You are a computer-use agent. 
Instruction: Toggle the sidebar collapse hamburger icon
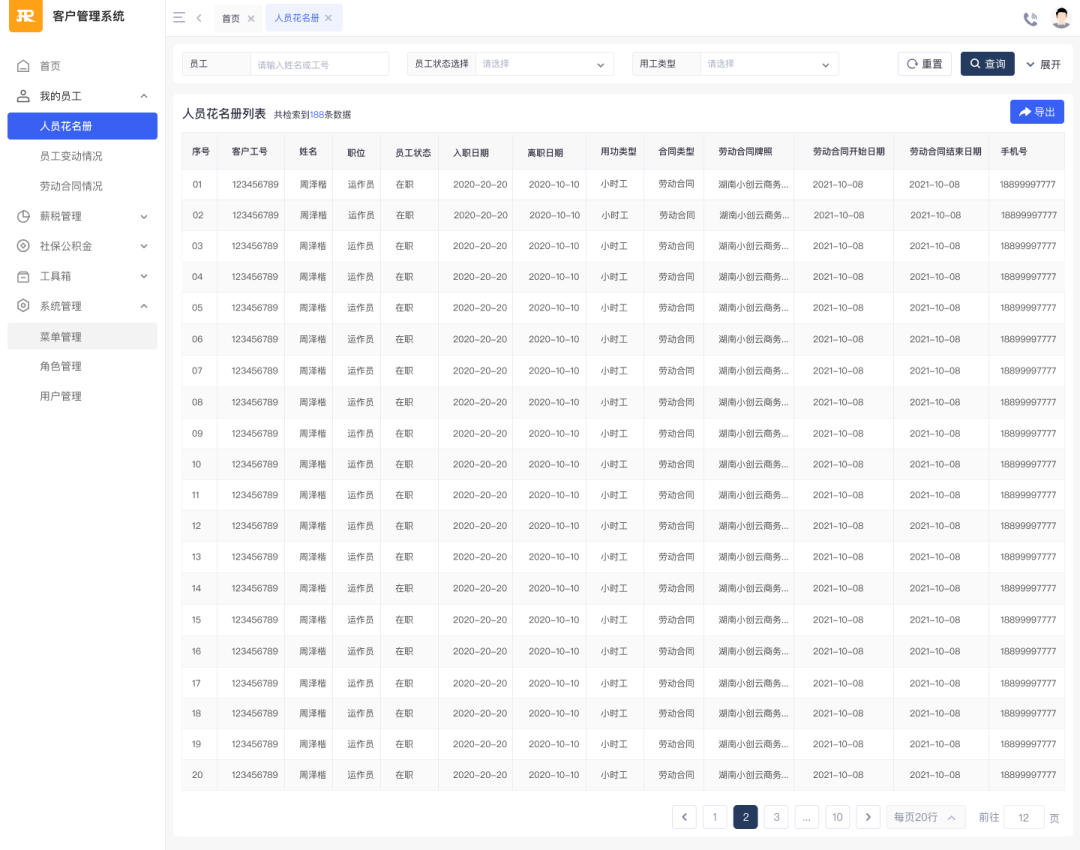pos(179,18)
